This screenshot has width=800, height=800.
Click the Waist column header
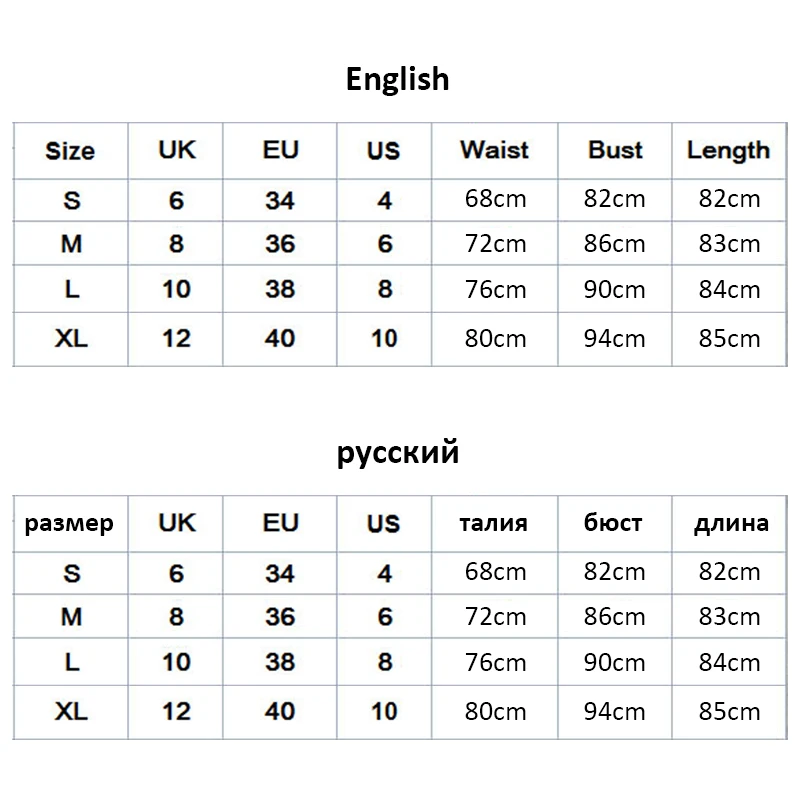494,150
